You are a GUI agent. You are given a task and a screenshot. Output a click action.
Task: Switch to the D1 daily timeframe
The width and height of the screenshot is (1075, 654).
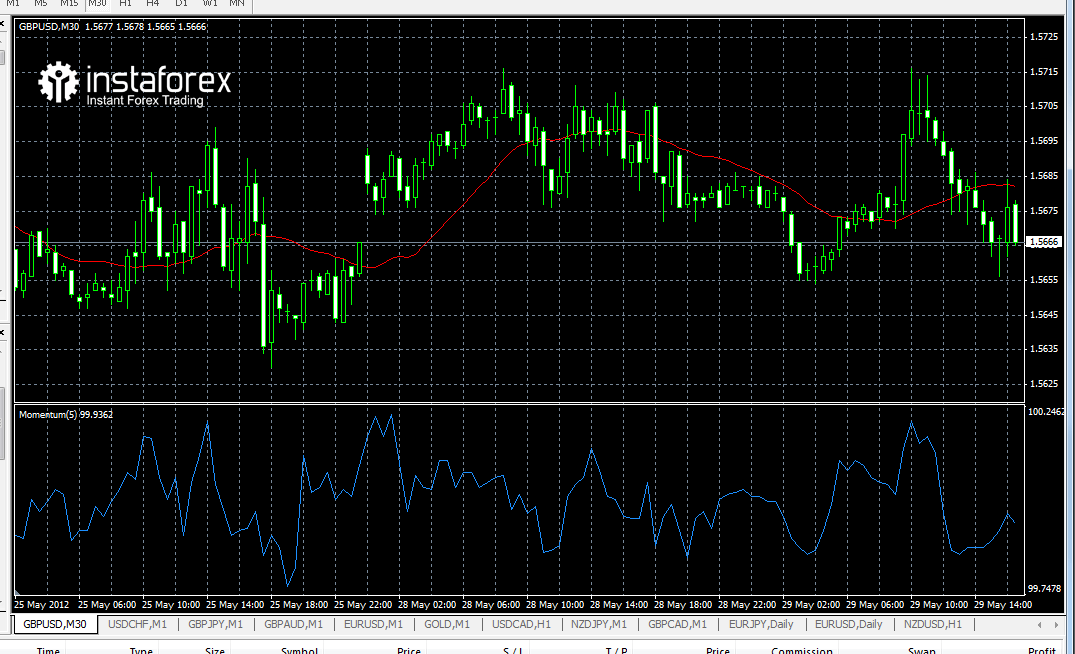181,3
